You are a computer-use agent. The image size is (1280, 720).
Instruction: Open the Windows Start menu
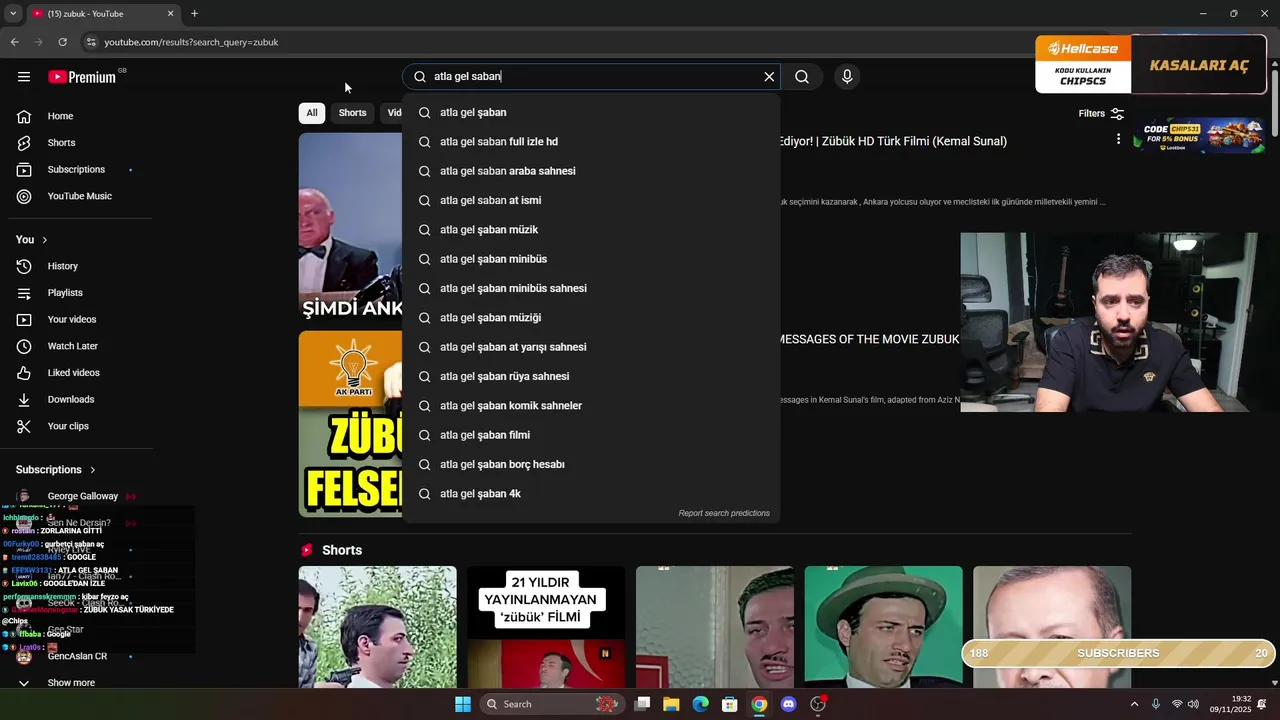[463, 704]
